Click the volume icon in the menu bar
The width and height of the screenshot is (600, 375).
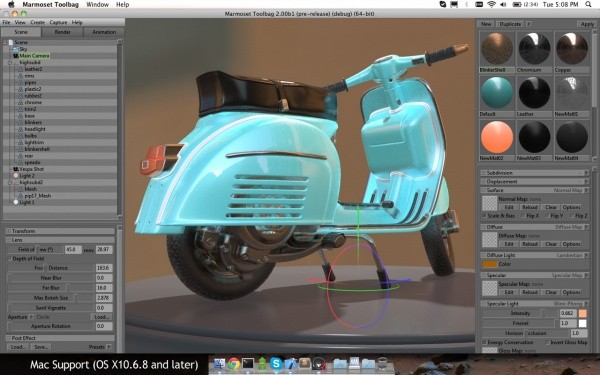point(503,4)
